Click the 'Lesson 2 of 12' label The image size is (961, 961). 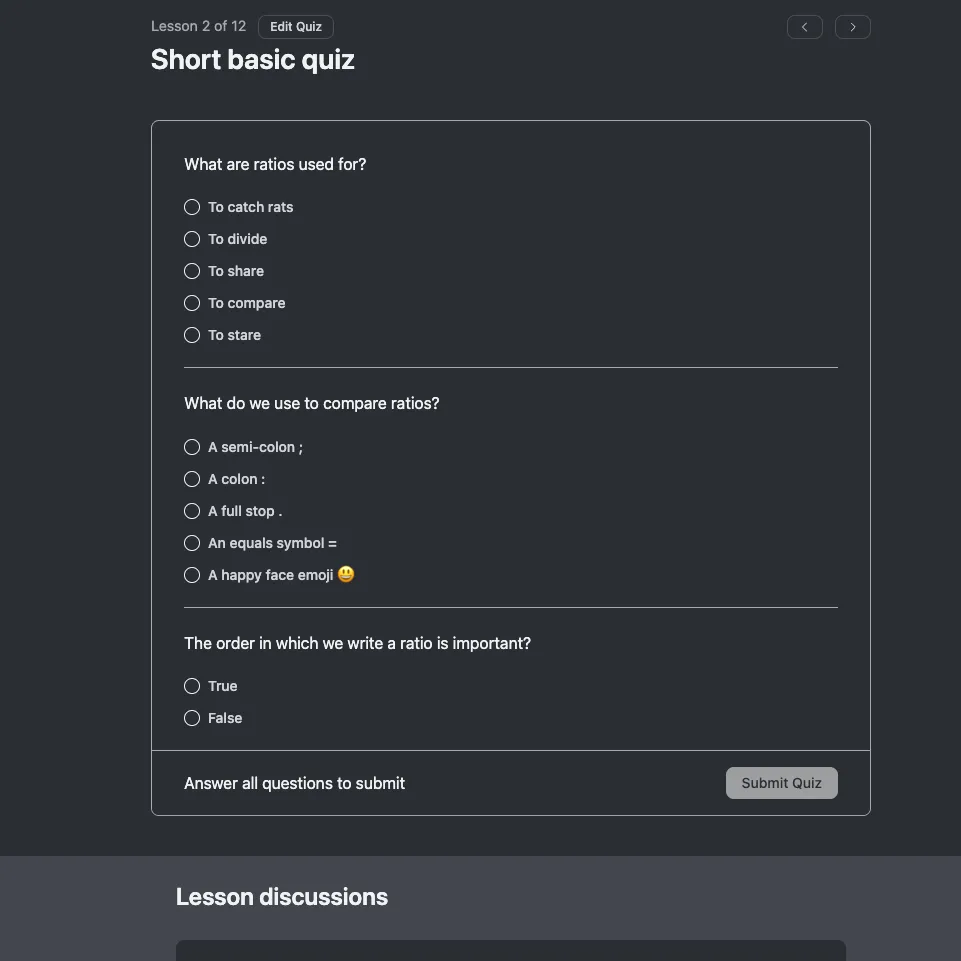pos(198,26)
